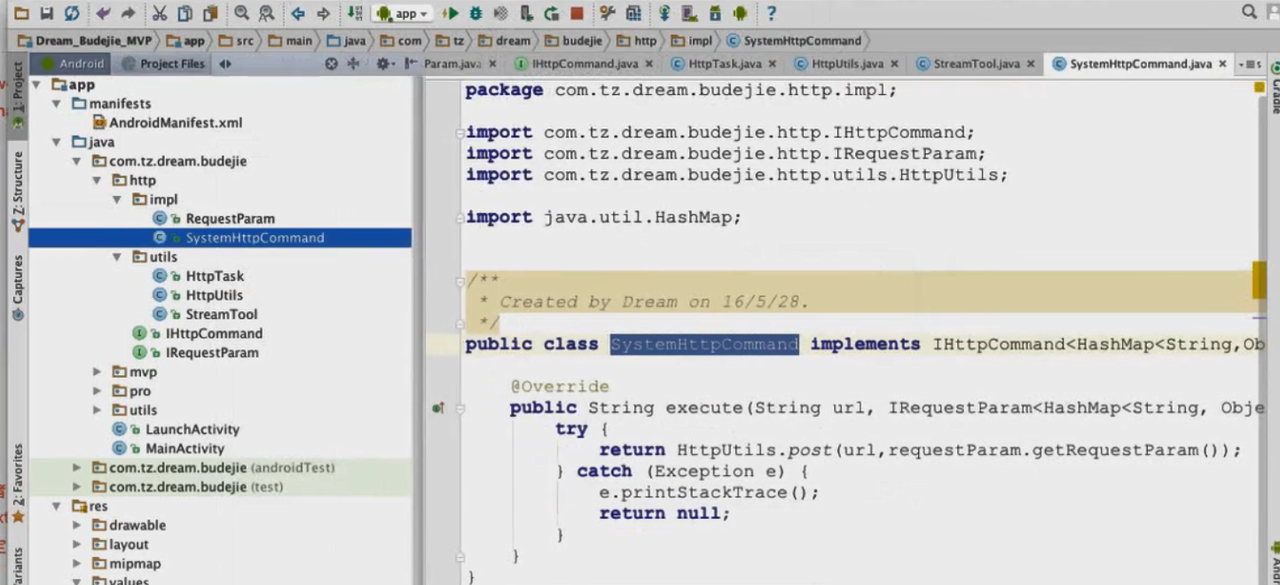Open Find with the magnifier icon
The width and height of the screenshot is (1280, 585).
point(241,14)
